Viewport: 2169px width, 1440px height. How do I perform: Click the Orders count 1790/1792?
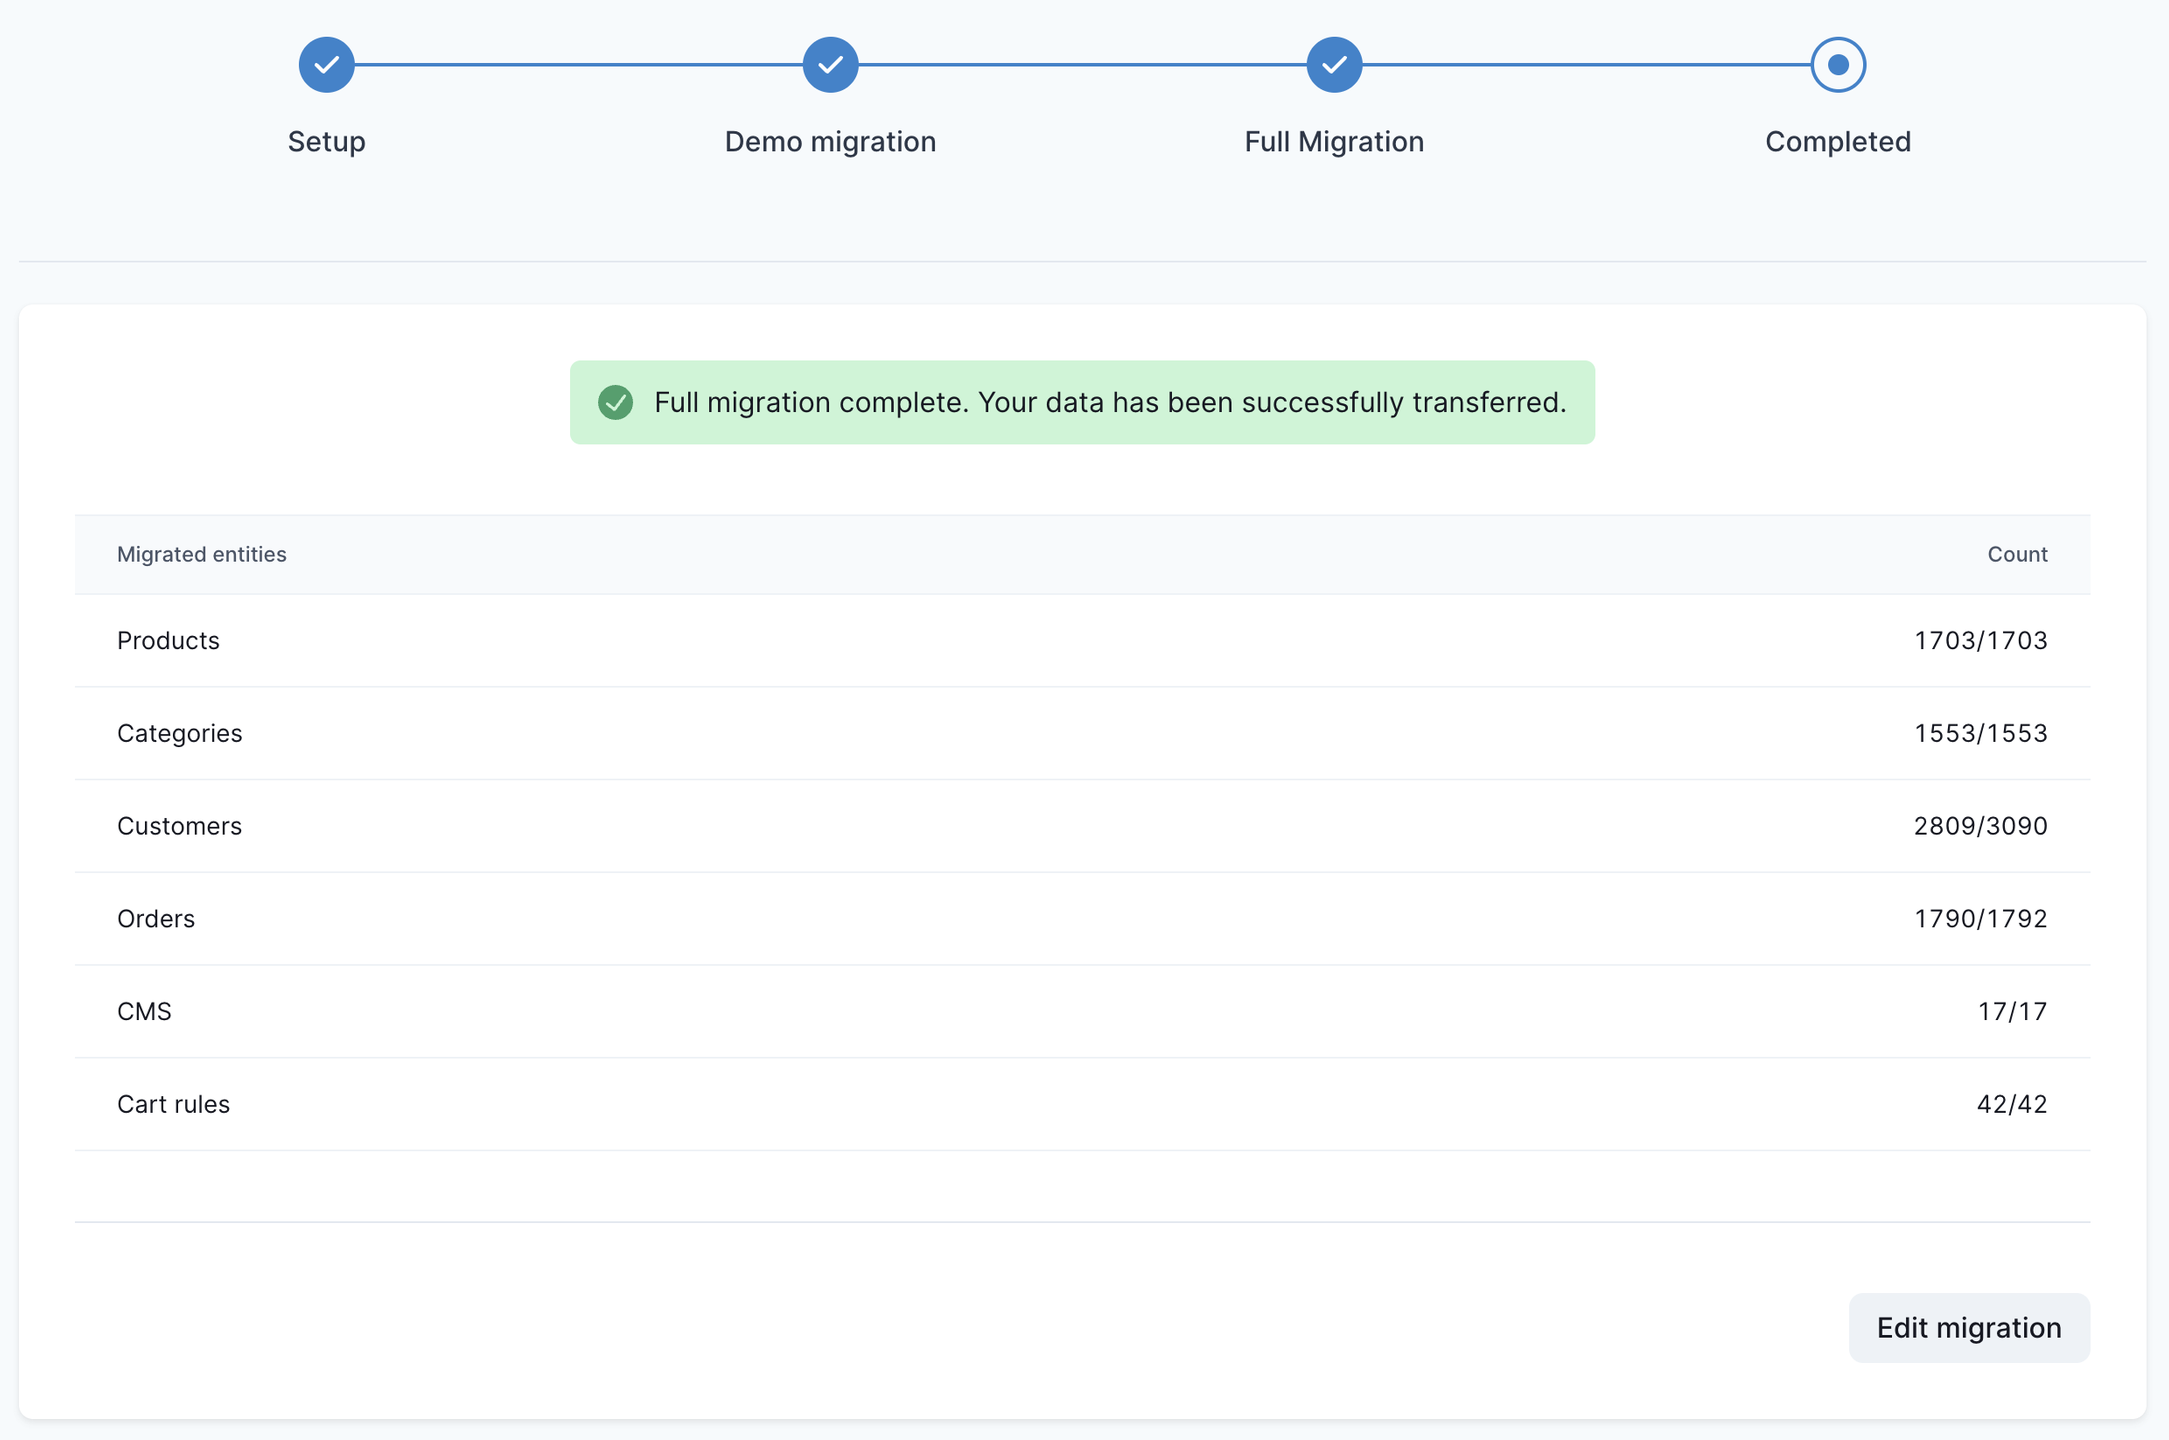(1980, 918)
